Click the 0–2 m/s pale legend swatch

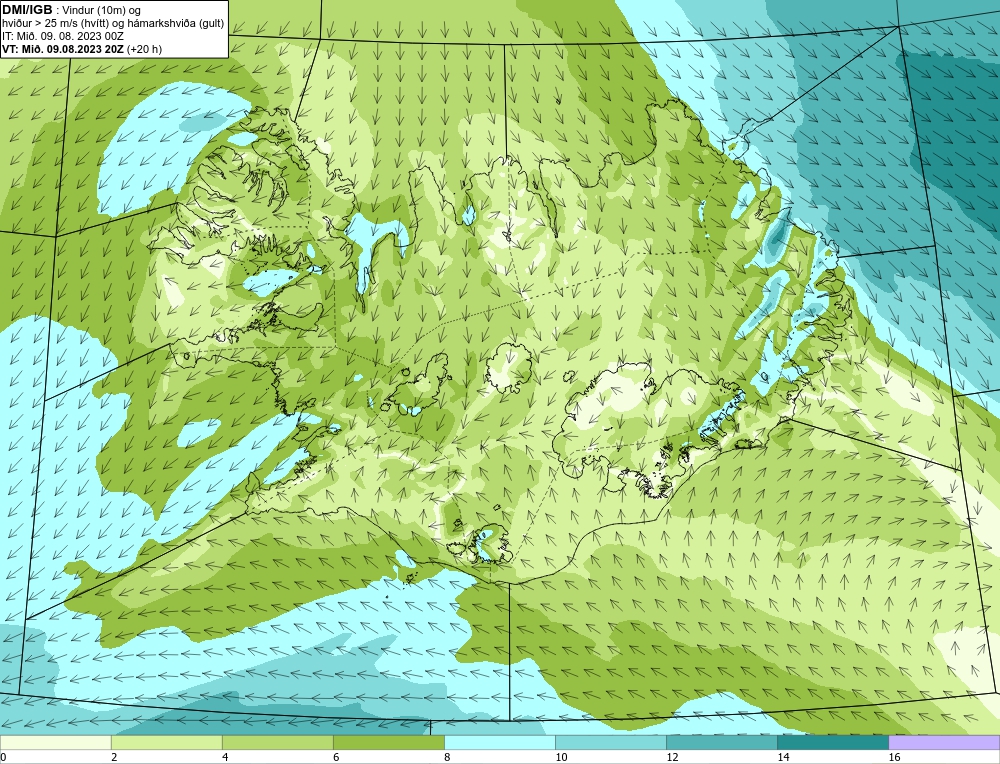(55, 742)
